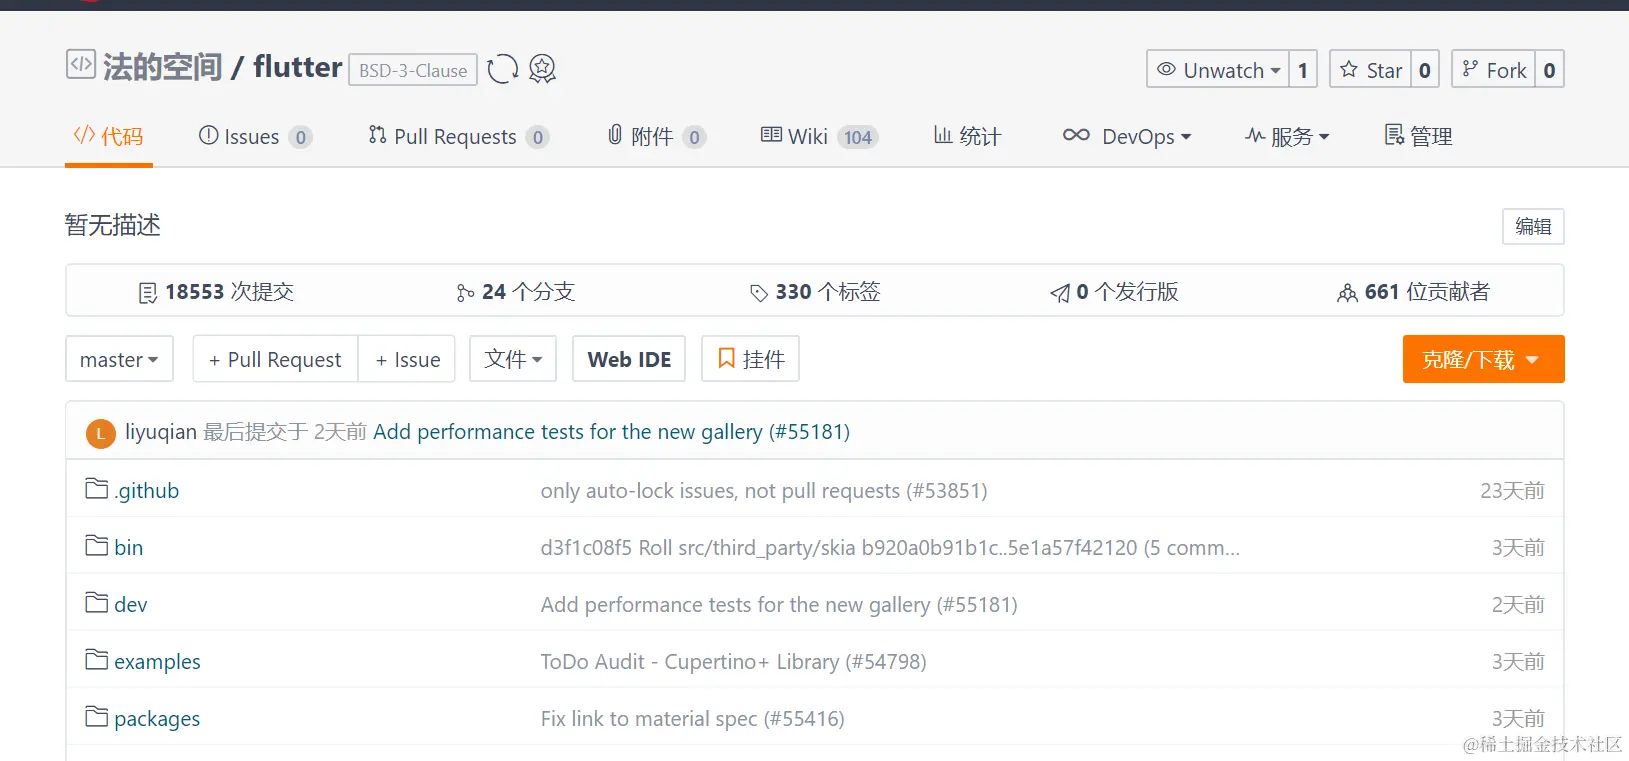Open the .github folder
The width and height of the screenshot is (1629, 761).
146,490
